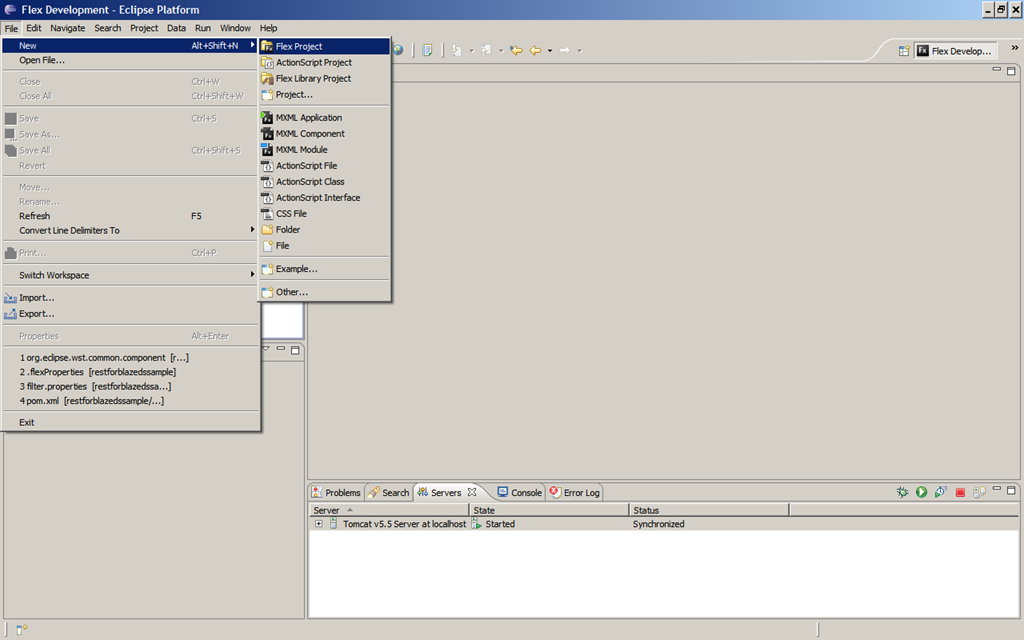This screenshot has width=1024, height=640.
Task: Sort by the Server column header
Action: (389, 510)
